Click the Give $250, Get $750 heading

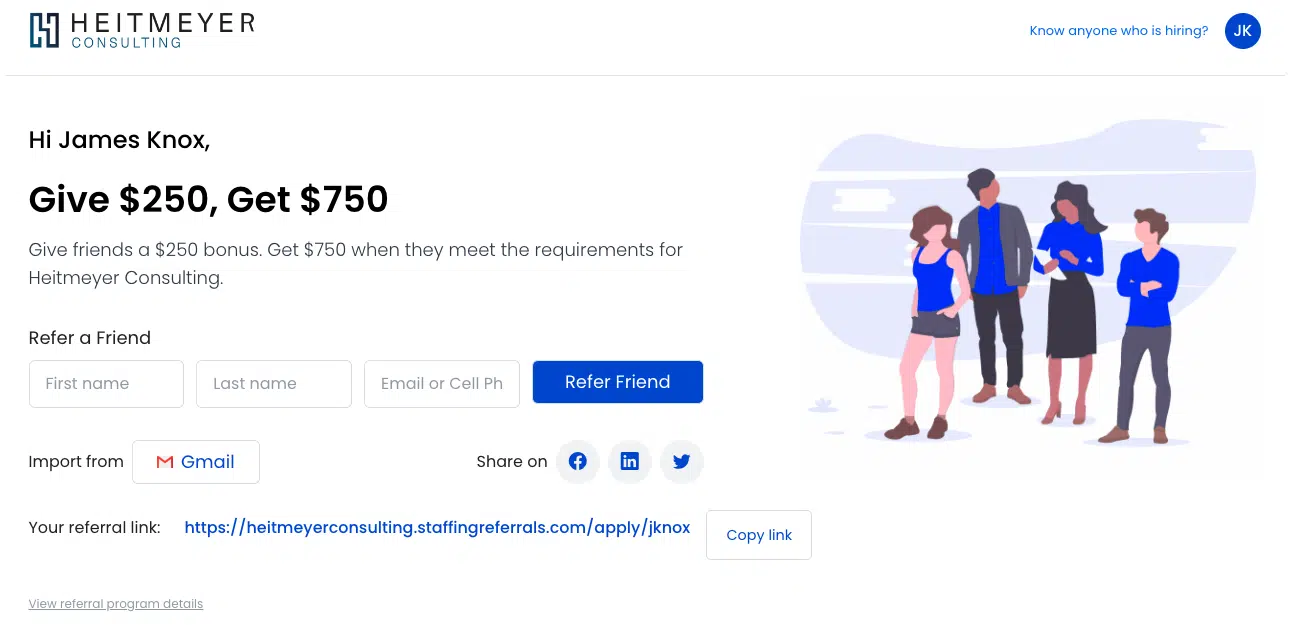pos(208,199)
